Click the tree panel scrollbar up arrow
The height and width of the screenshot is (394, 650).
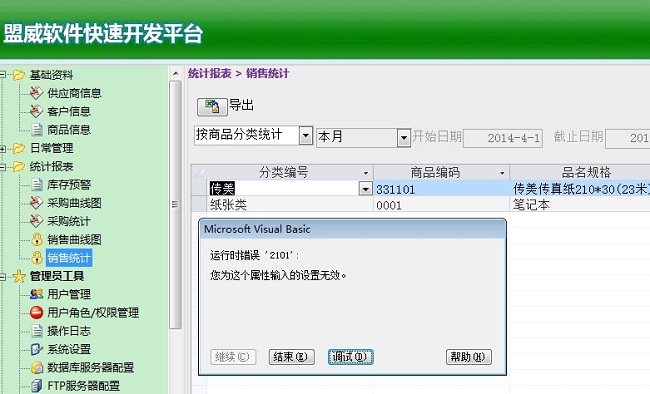click(x=175, y=73)
